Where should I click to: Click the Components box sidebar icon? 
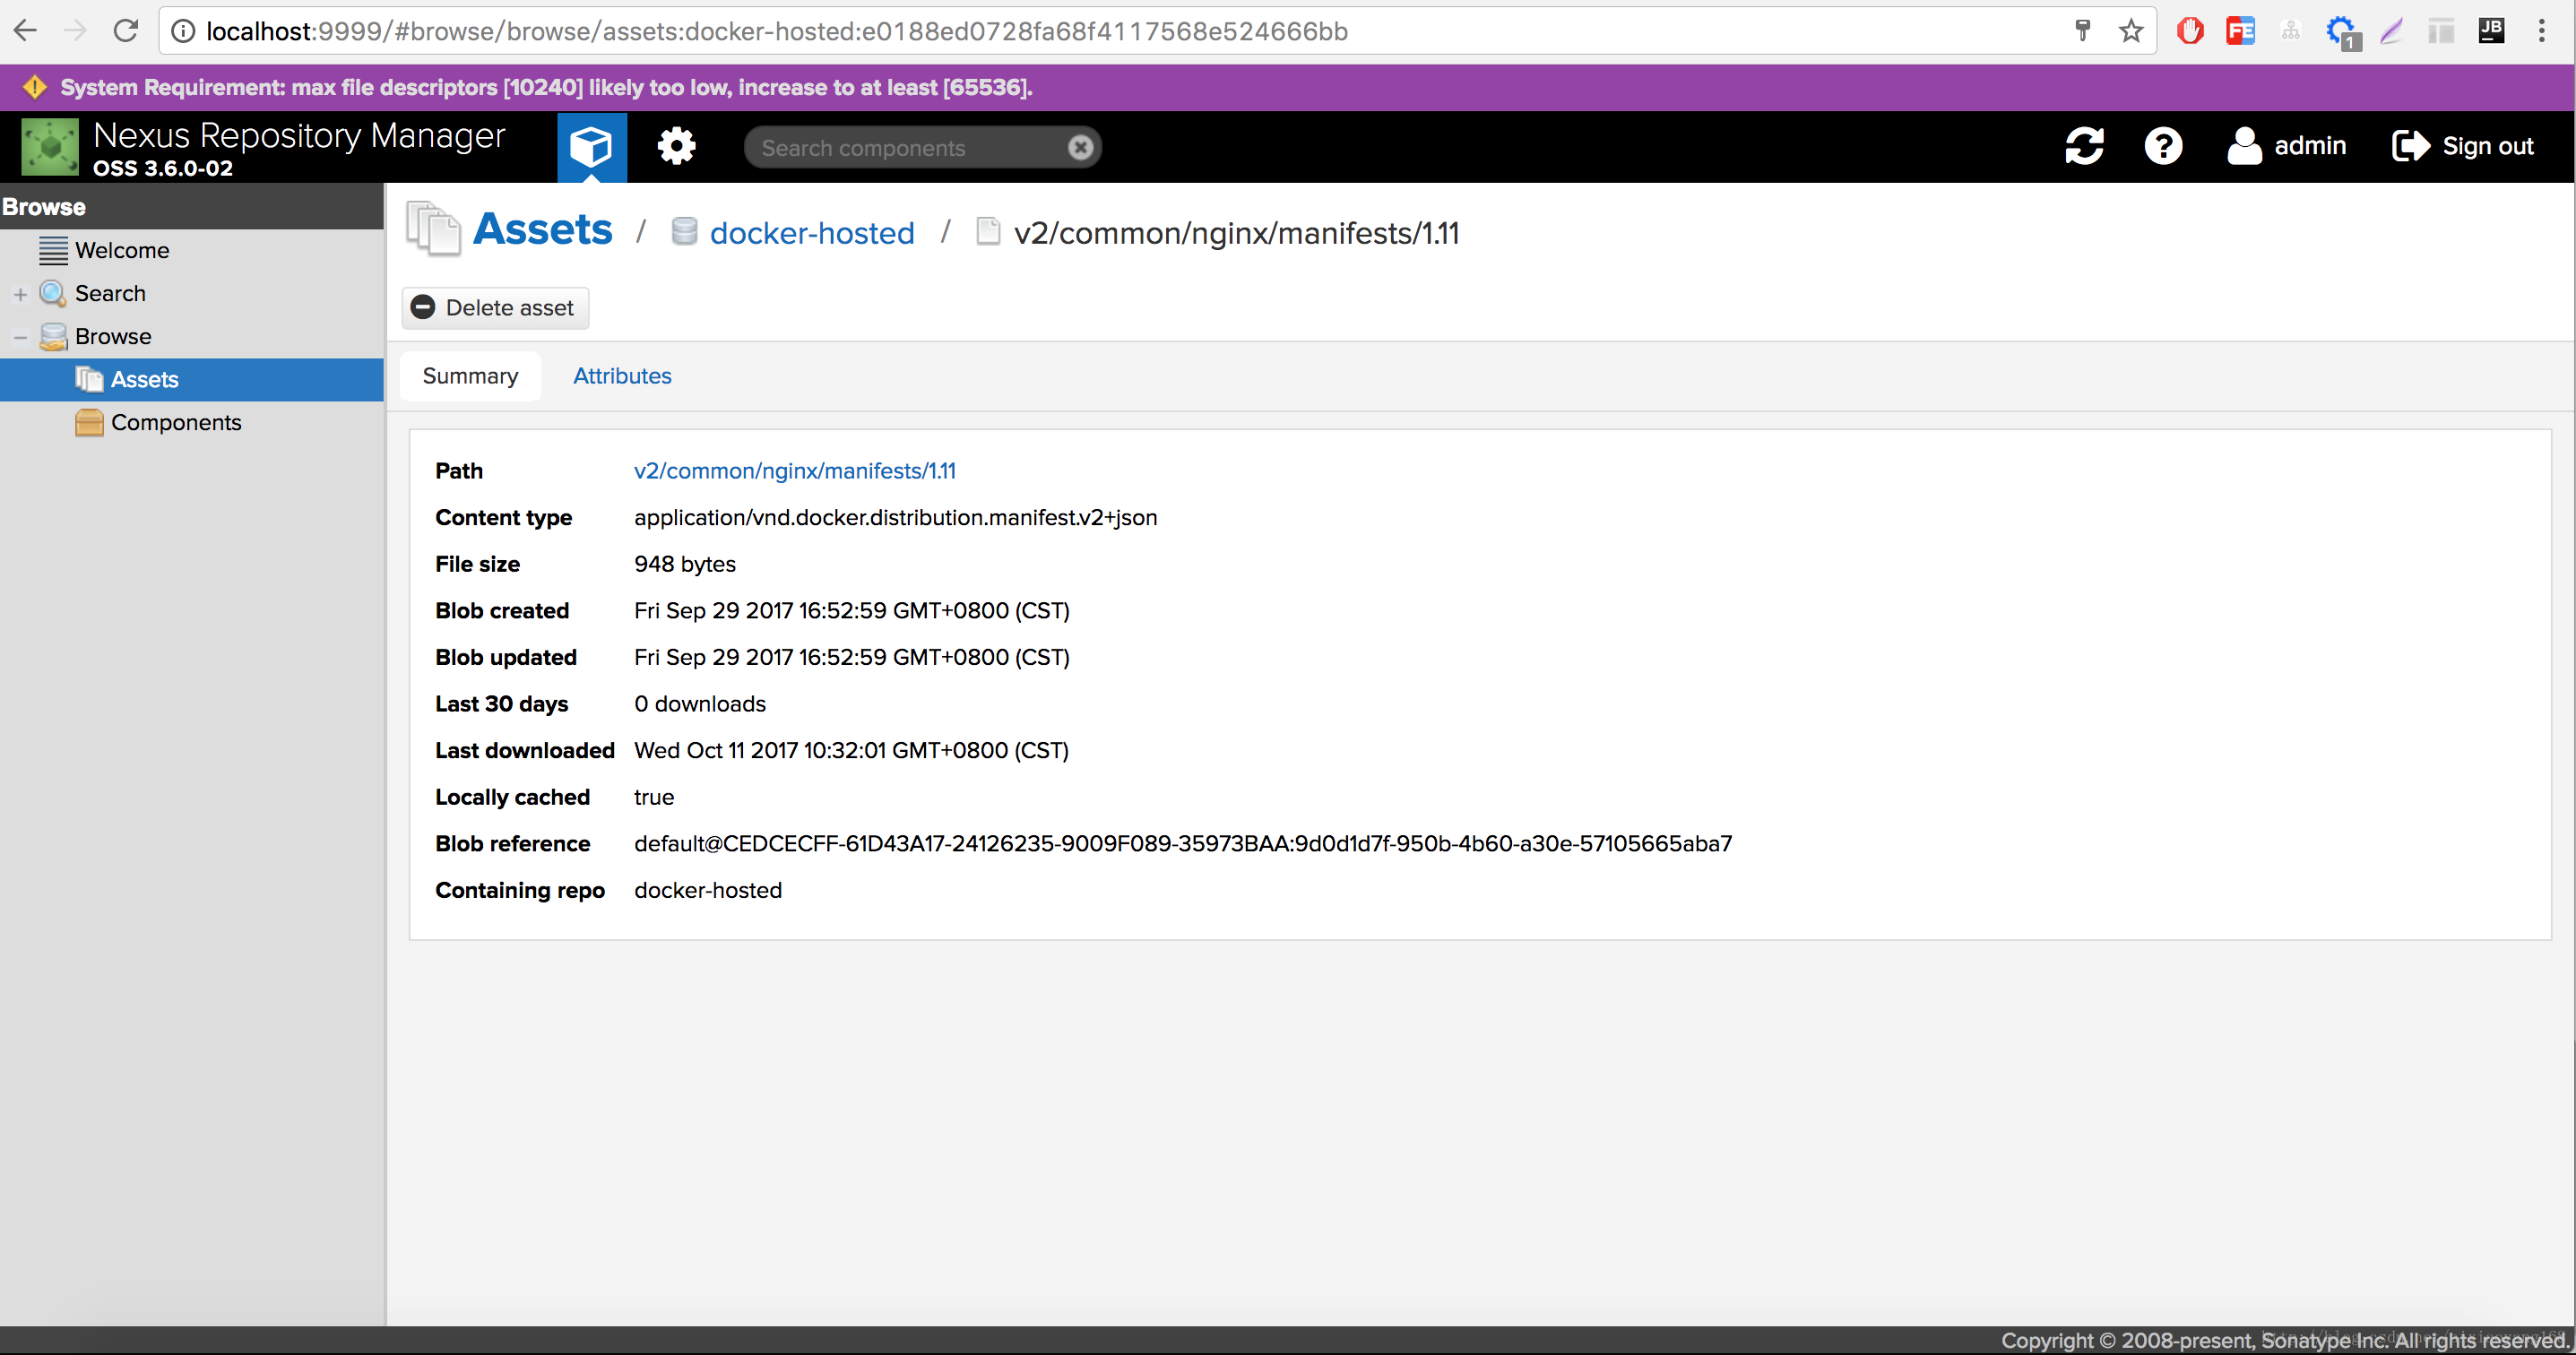(x=89, y=422)
